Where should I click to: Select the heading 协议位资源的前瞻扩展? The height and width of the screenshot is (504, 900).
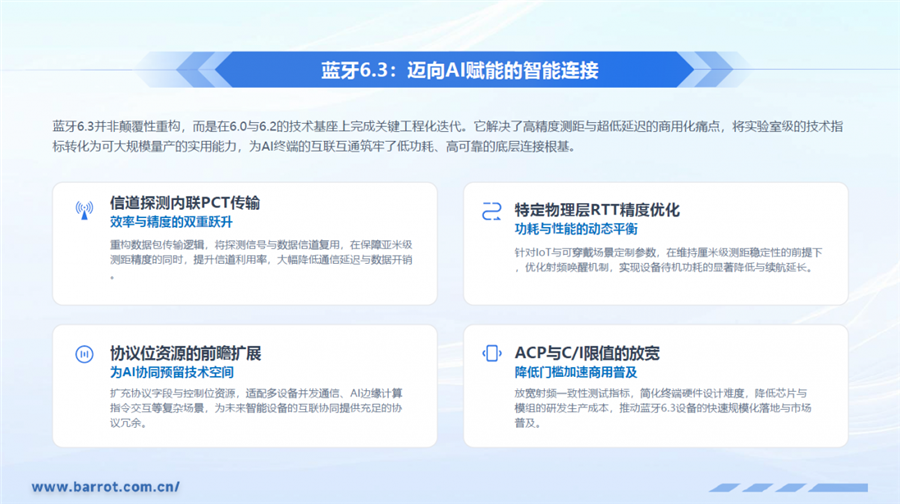coord(185,353)
